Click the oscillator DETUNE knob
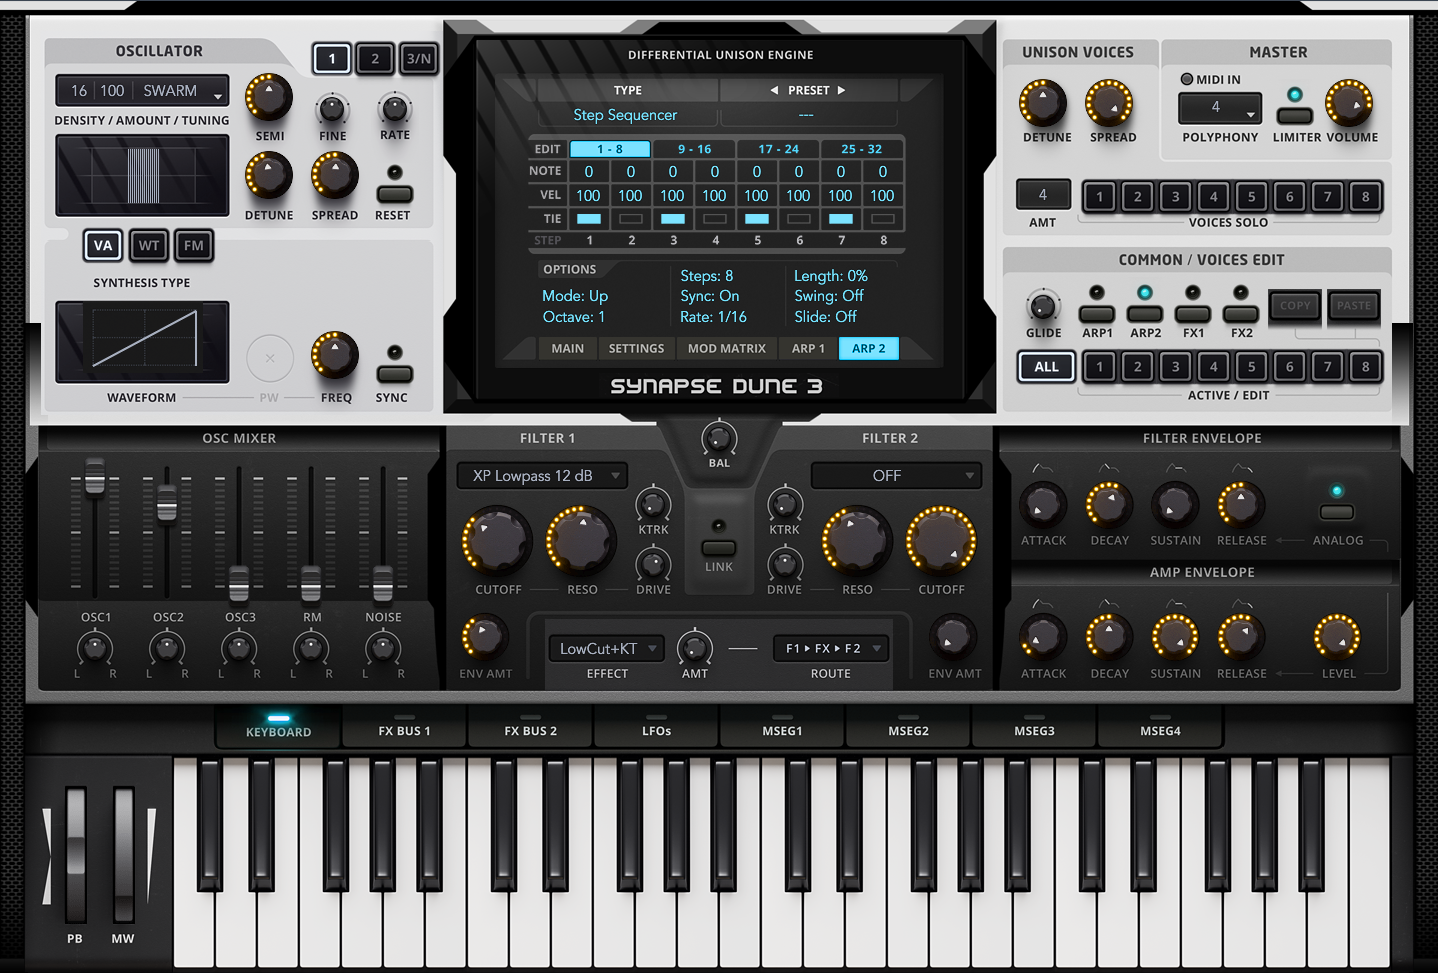 click(269, 177)
